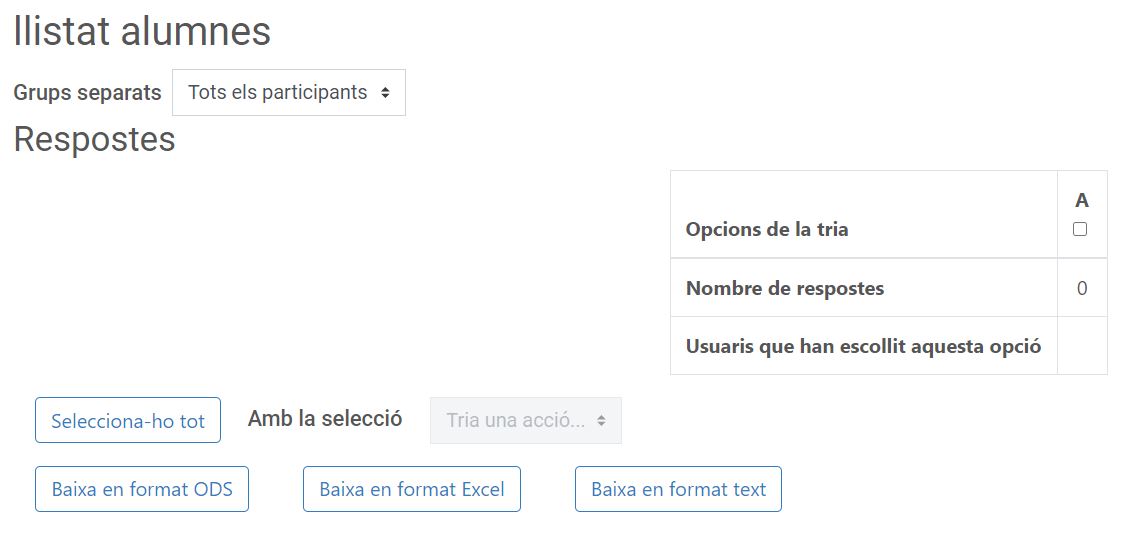1127x542 pixels.
Task: Download responses via 'Baixa en format ODS'
Action: (x=142, y=490)
